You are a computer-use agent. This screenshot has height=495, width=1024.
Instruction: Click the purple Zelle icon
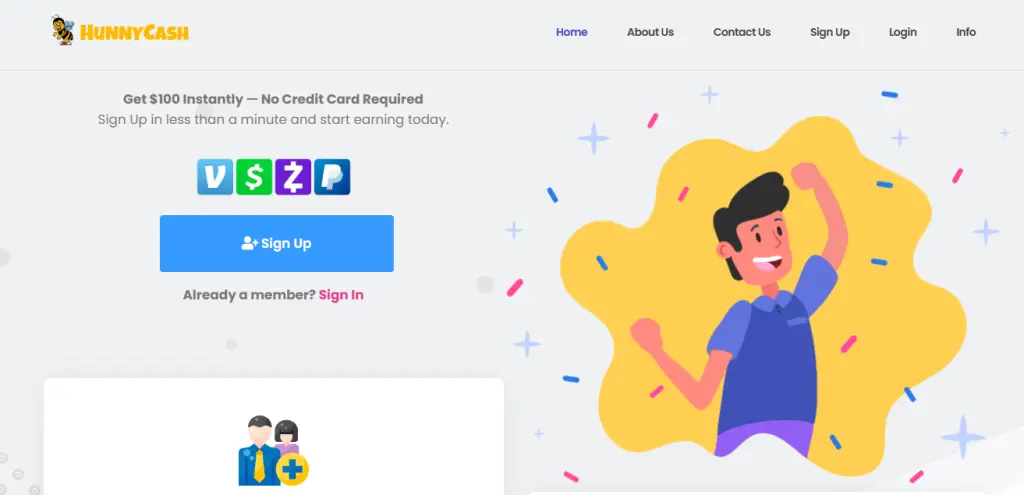pyautogui.click(x=293, y=177)
